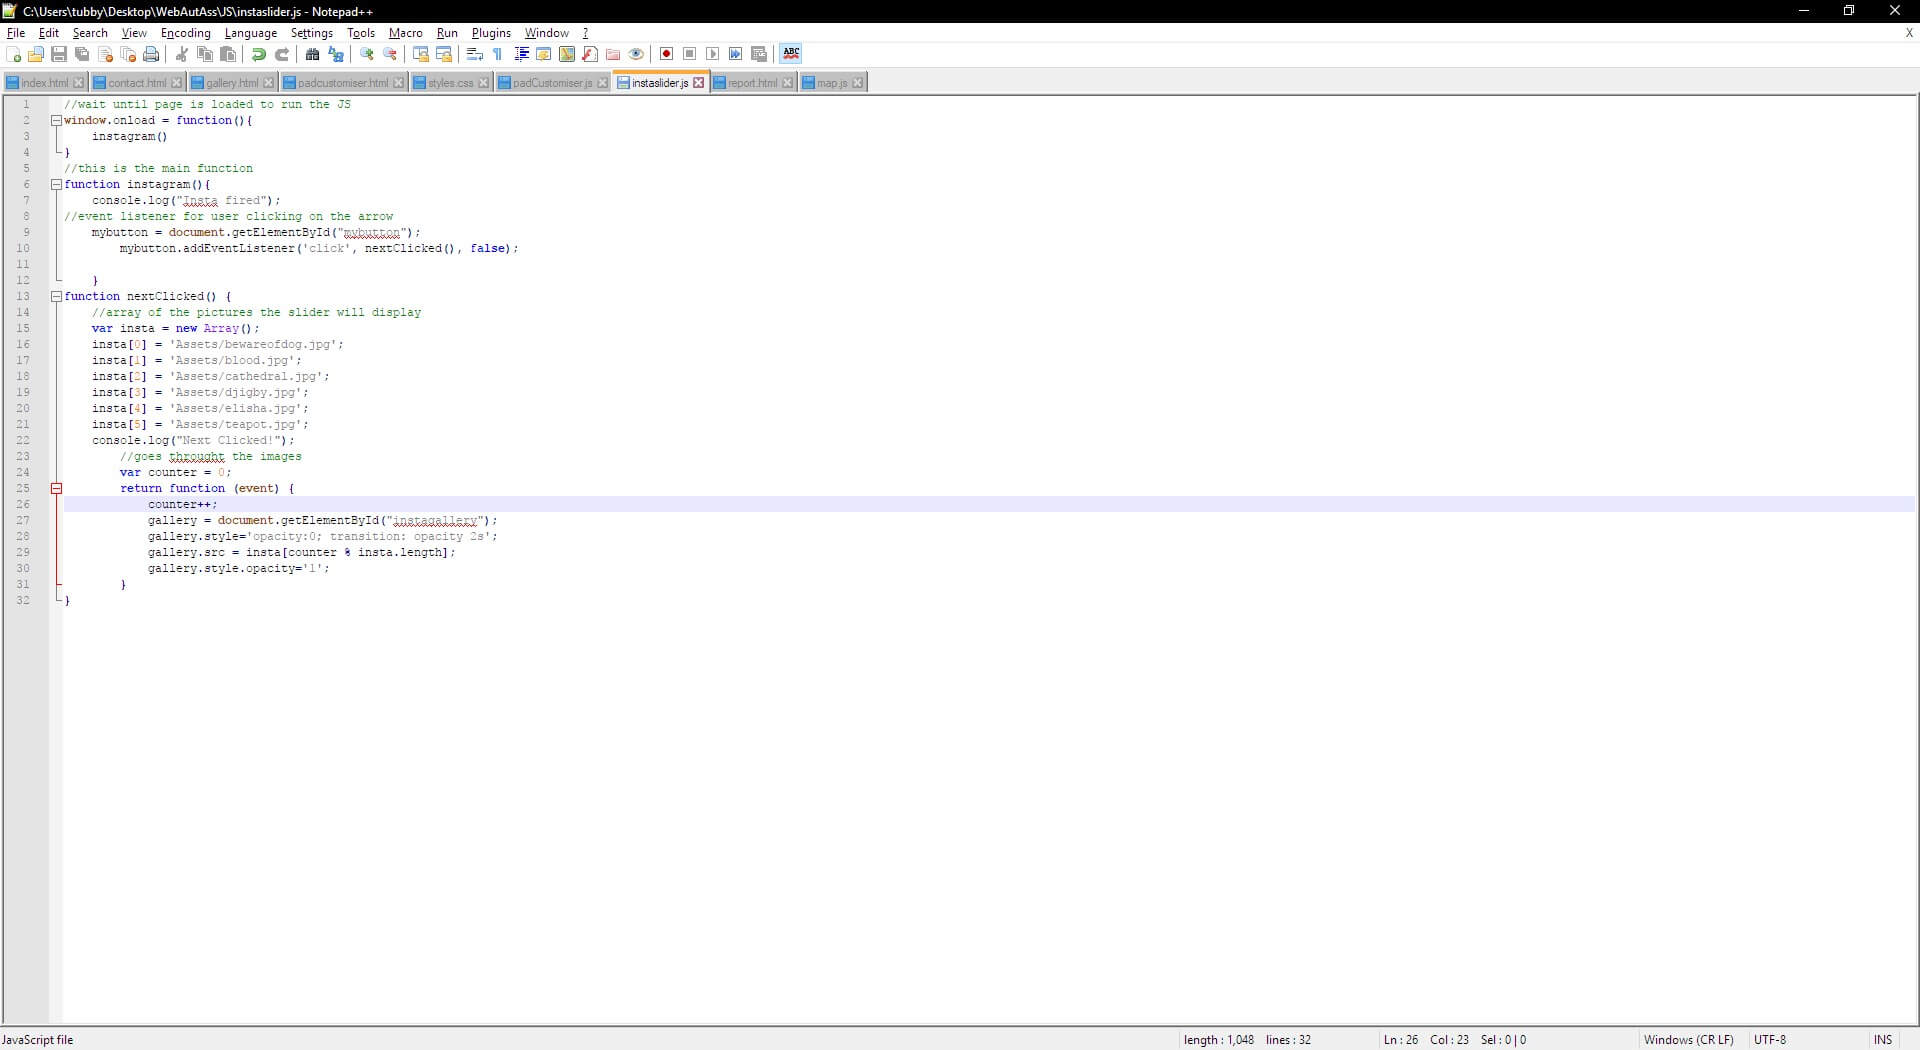Switch to the gallery.html tab
Image resolution: width=1920 pixels, height=1050 pixels.
tap(231, 83)
